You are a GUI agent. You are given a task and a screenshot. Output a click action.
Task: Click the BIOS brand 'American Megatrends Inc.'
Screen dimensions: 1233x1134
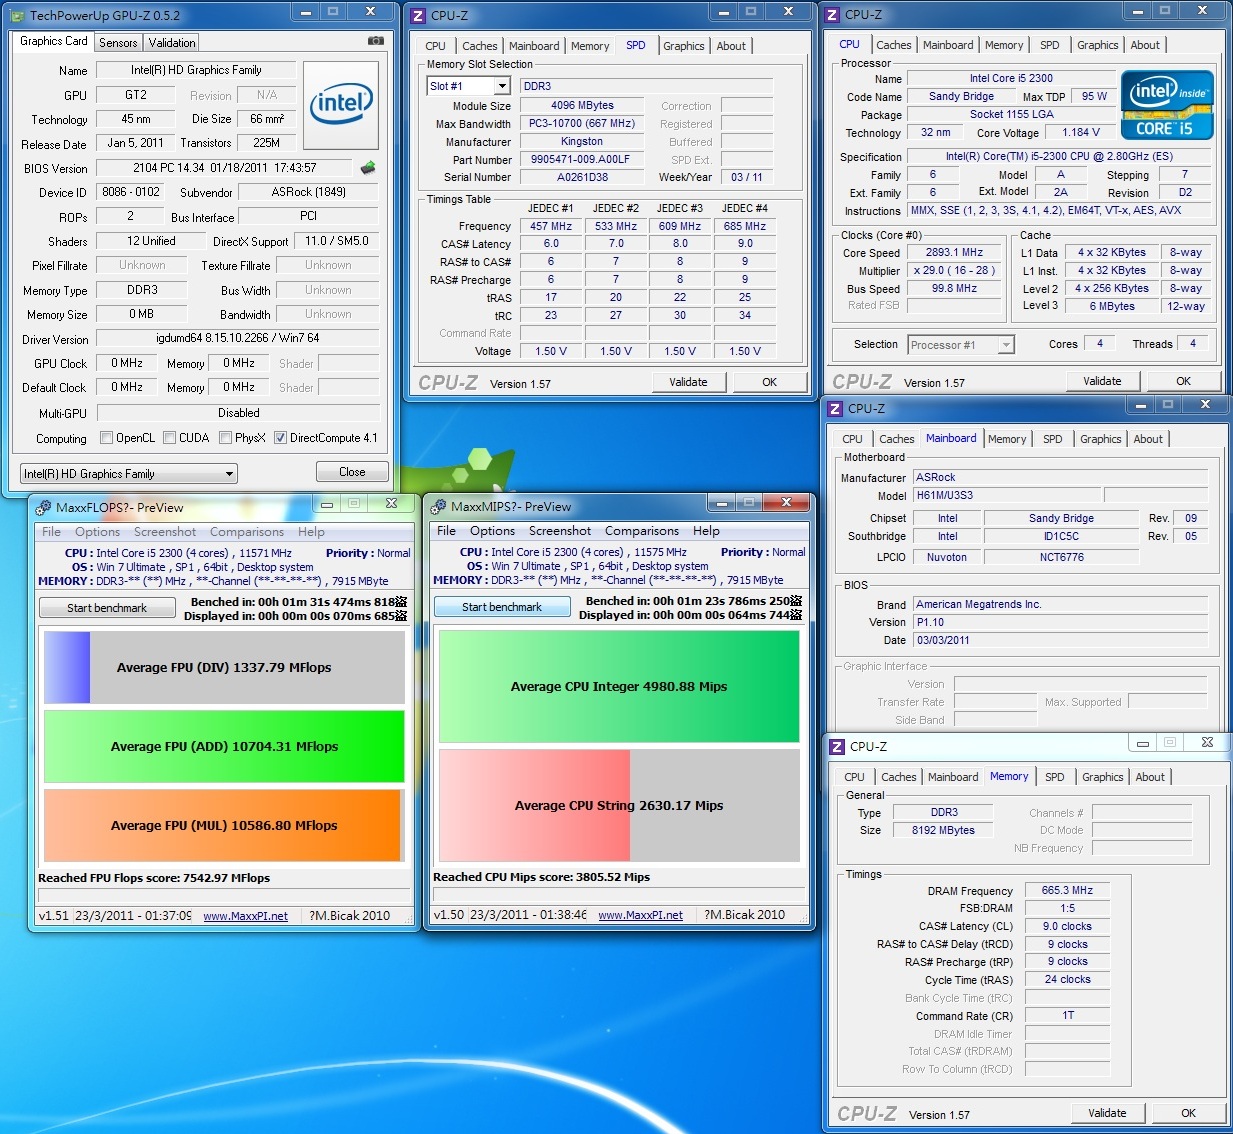[1060, 604]
